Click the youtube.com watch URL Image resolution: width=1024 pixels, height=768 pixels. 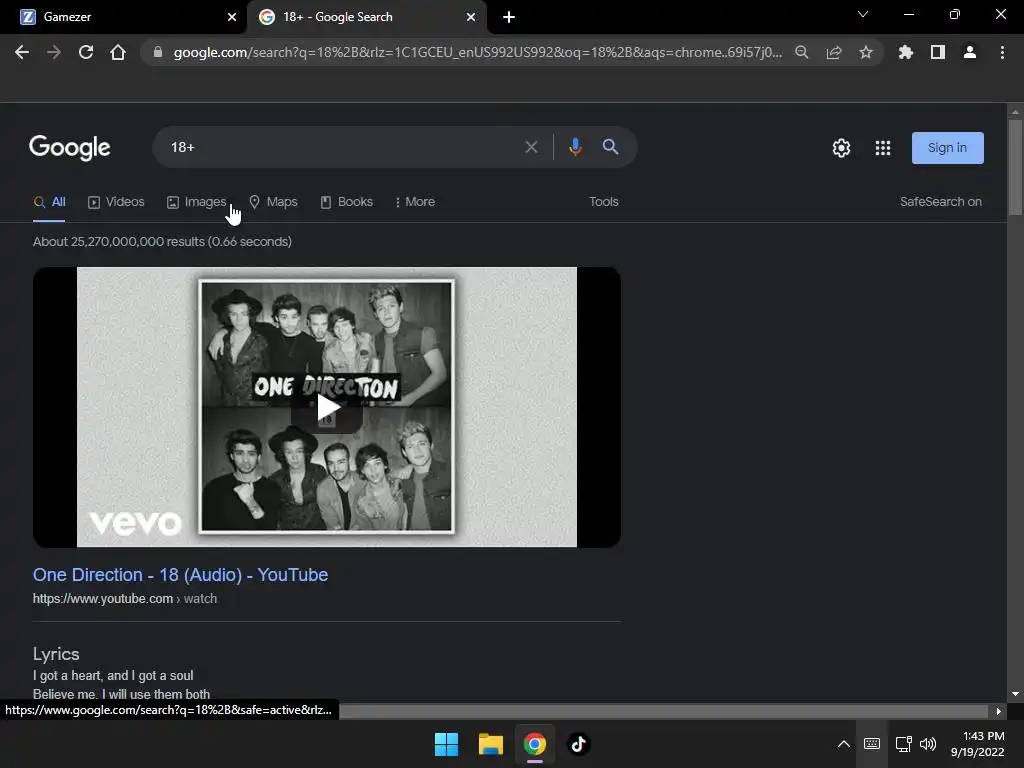tap(125, 599)
